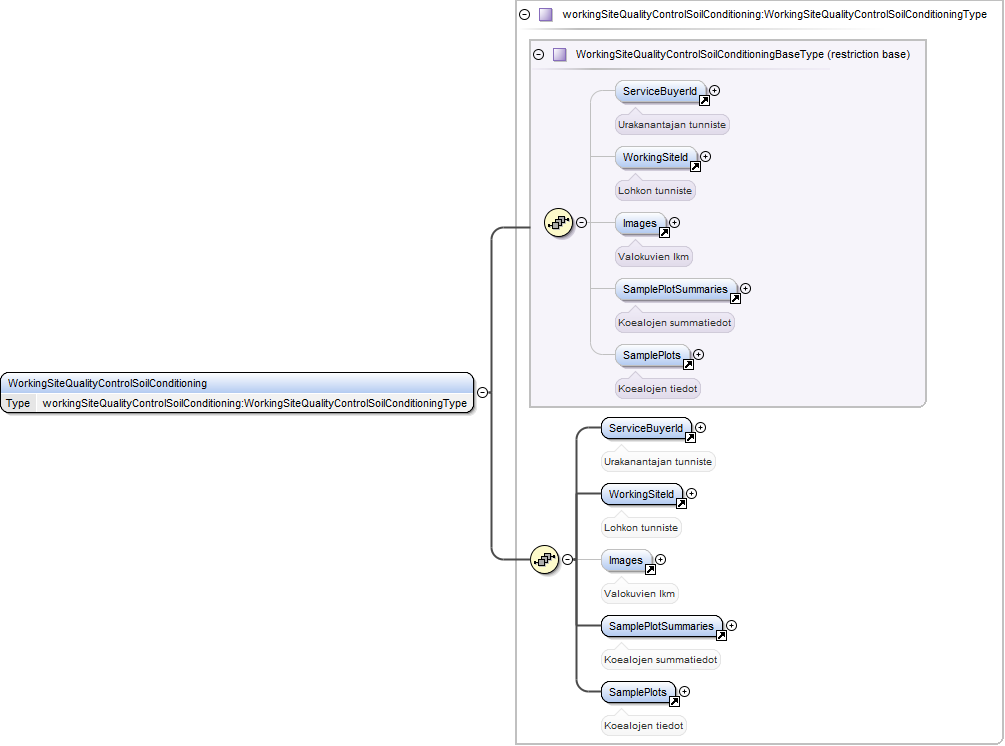
Task: Click the reference arrow on SamplePlots in the restriction base
Action: (x=688, y=365)
